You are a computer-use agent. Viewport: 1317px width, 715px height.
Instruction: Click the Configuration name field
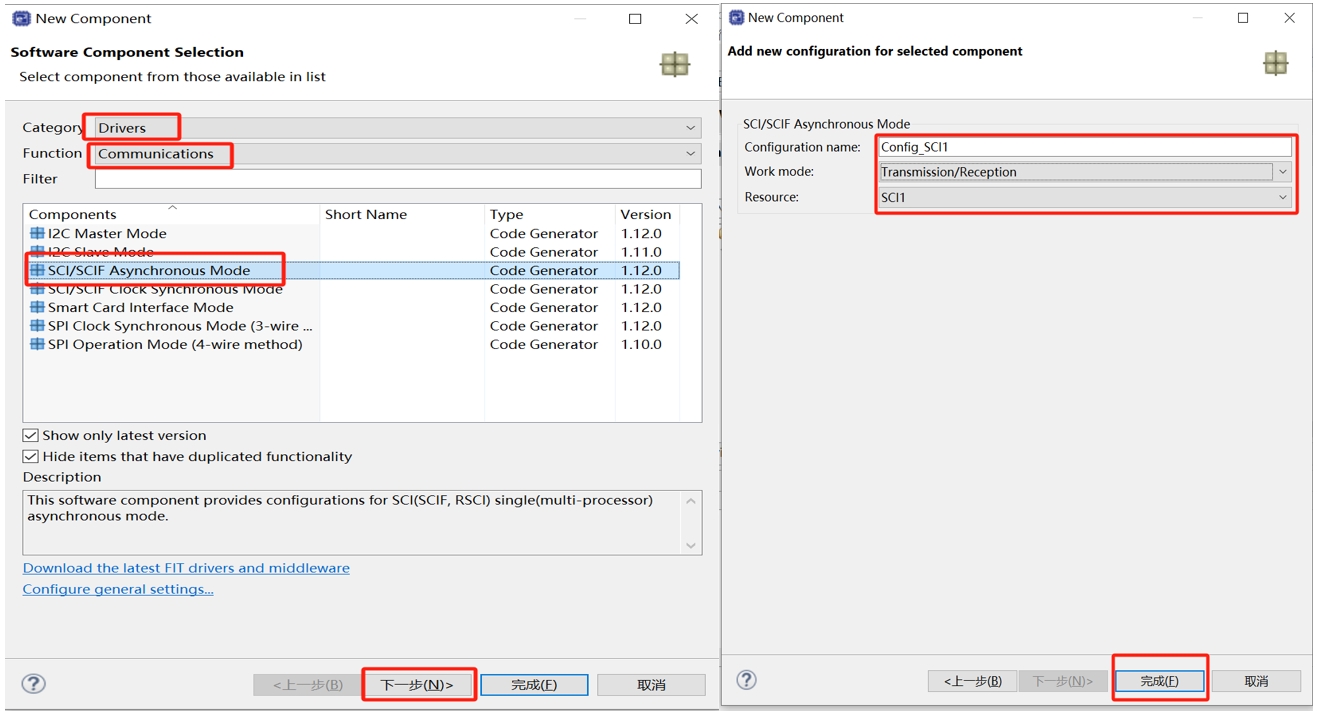(x=1085, y=147)
